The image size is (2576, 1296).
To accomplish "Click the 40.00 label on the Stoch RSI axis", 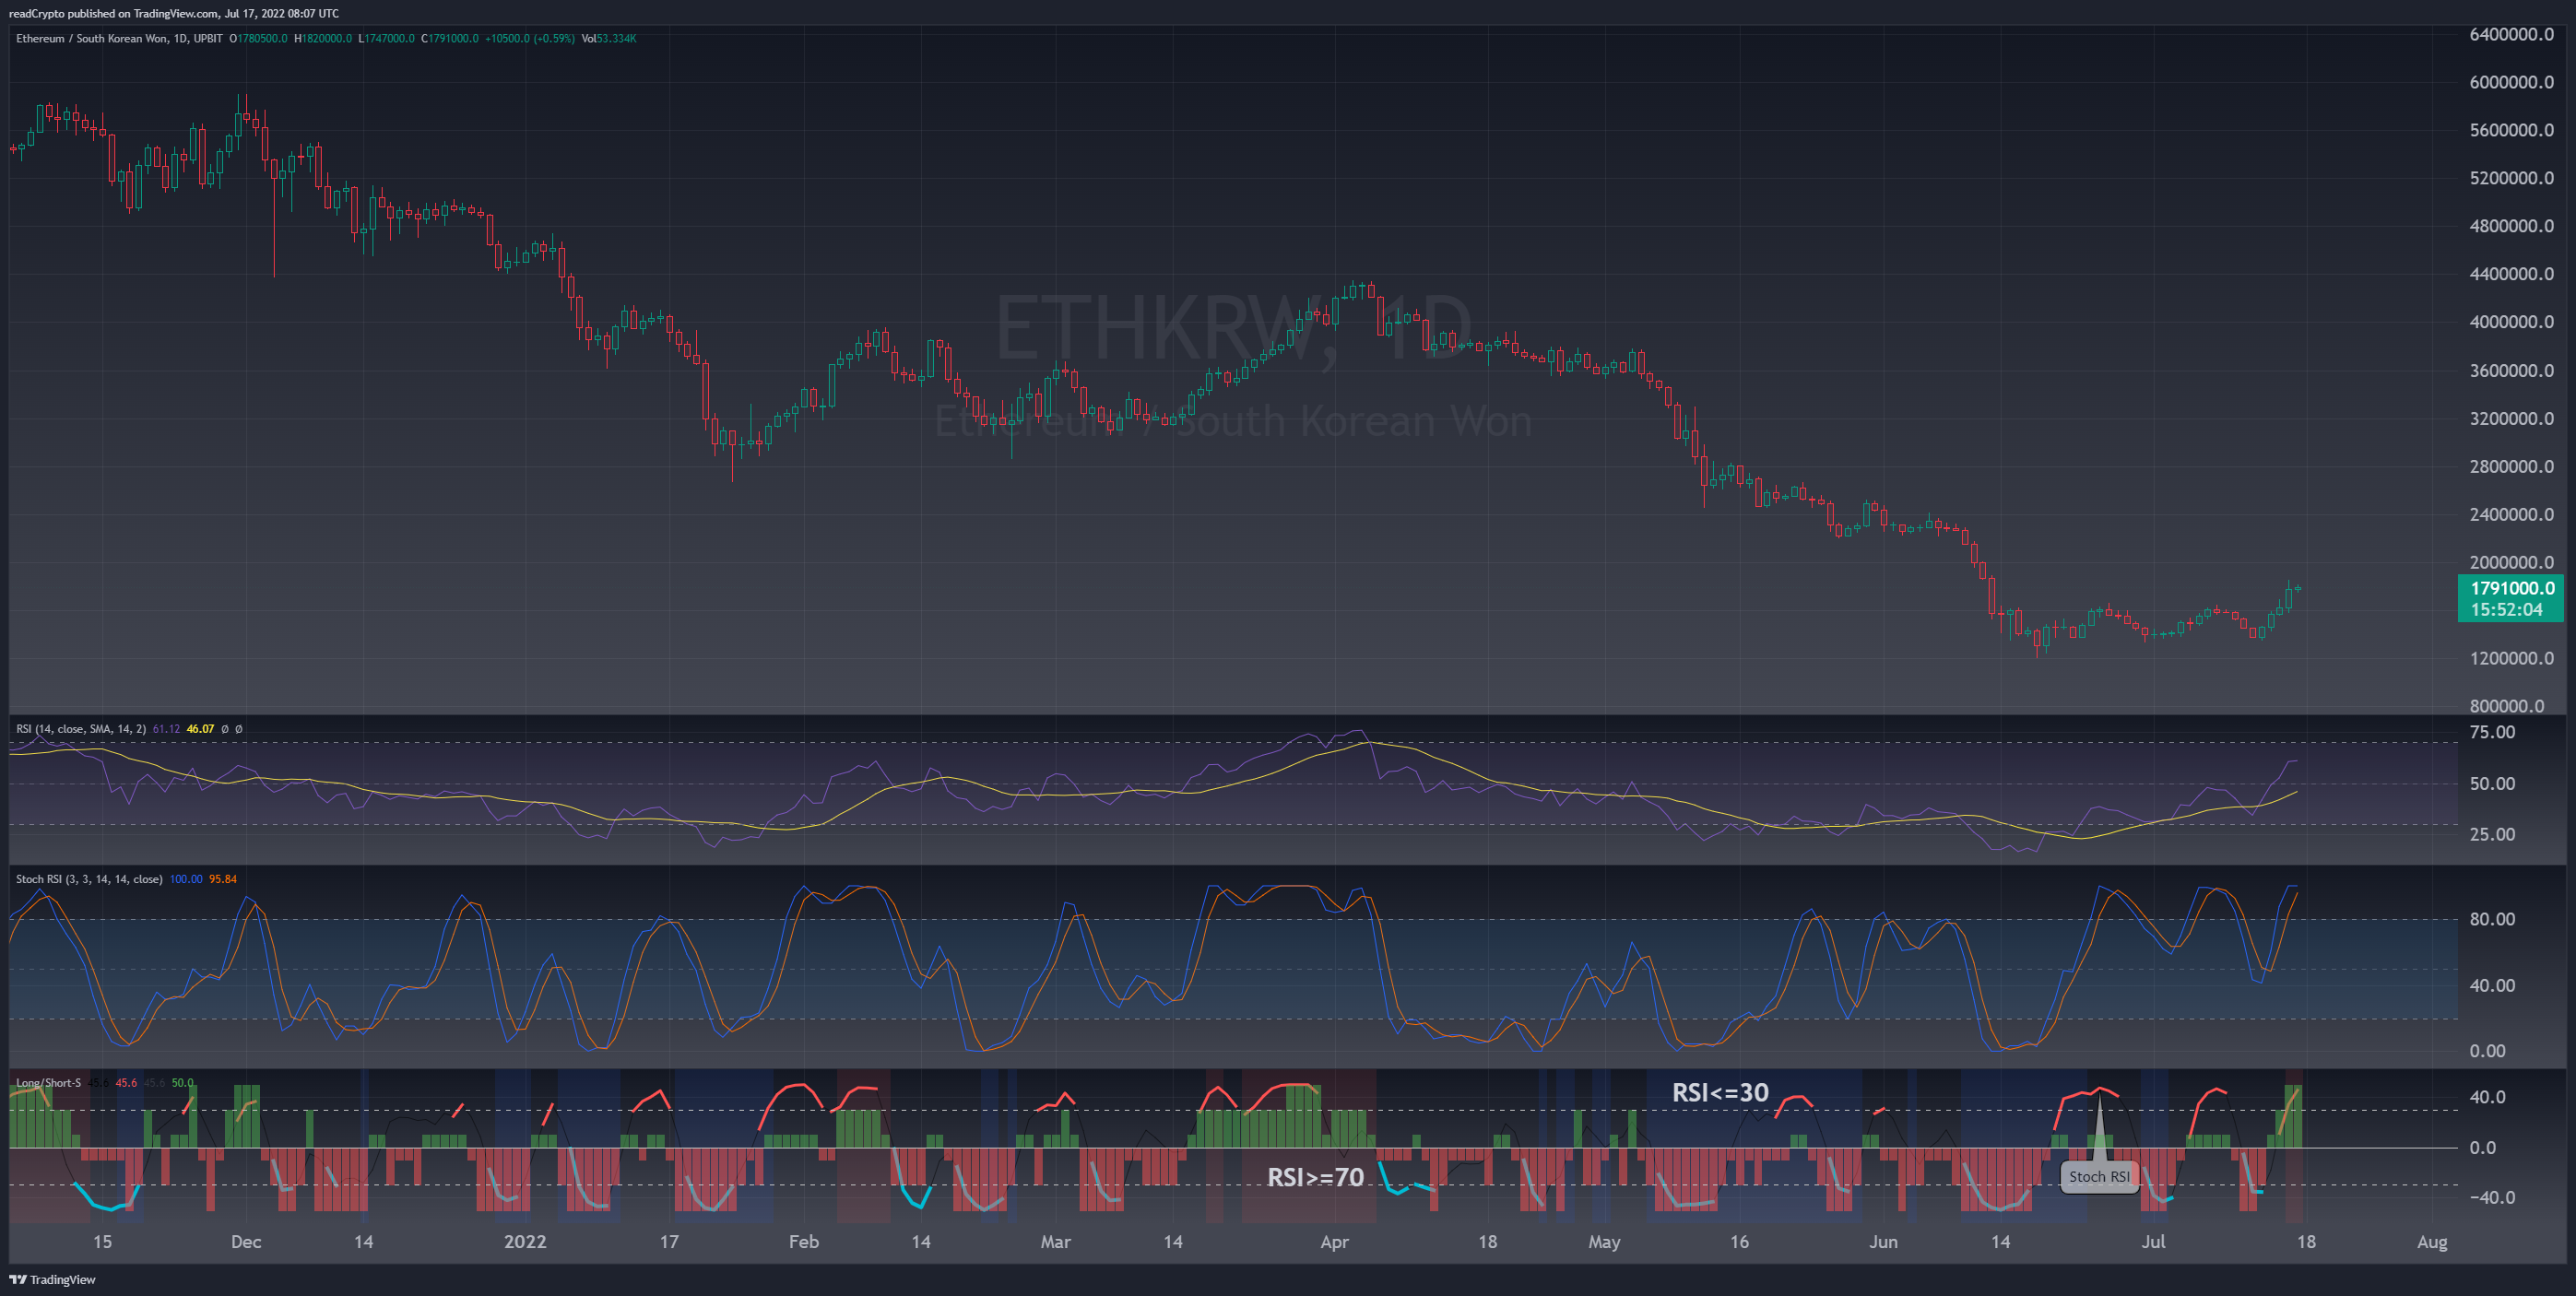I will click(2492, 985).
